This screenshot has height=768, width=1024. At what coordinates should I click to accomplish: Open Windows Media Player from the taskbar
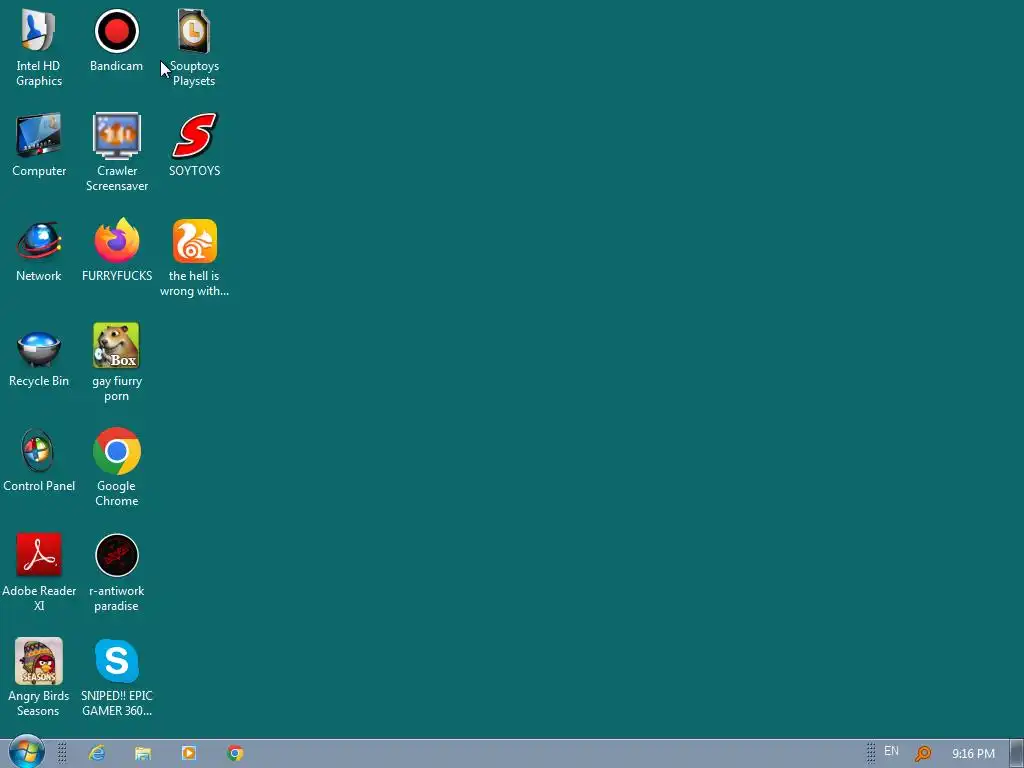pyautogui.click(x=189, y=753)
